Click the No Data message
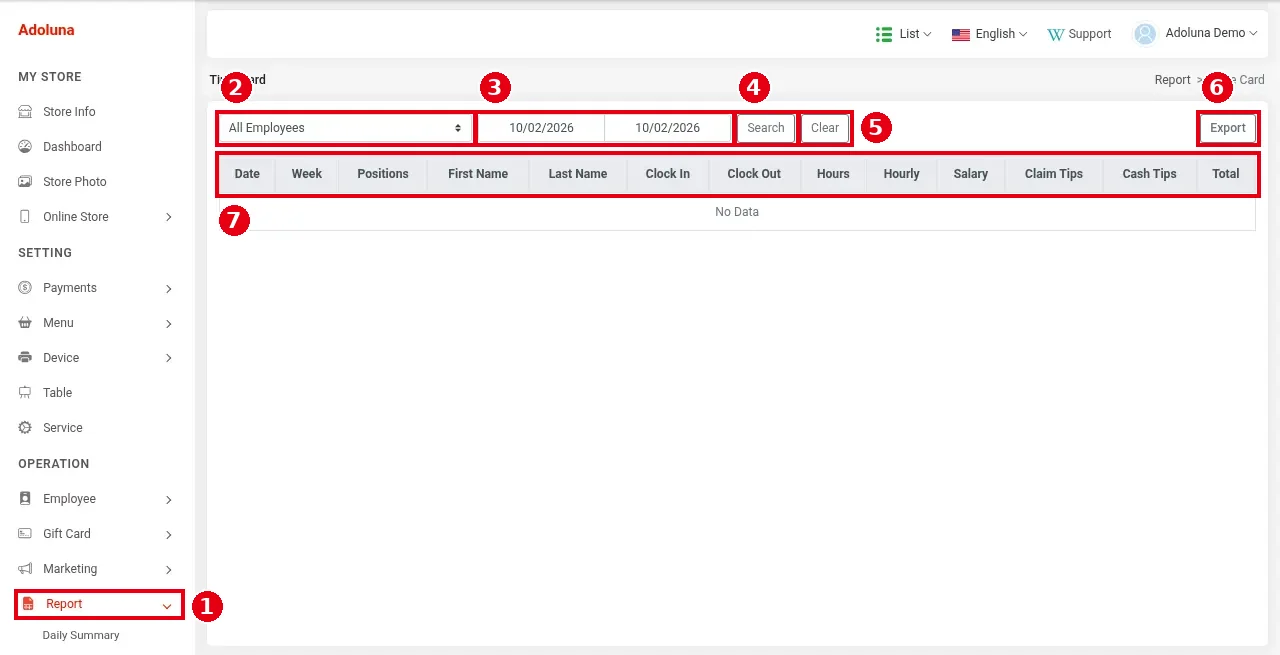 point(737,212)
